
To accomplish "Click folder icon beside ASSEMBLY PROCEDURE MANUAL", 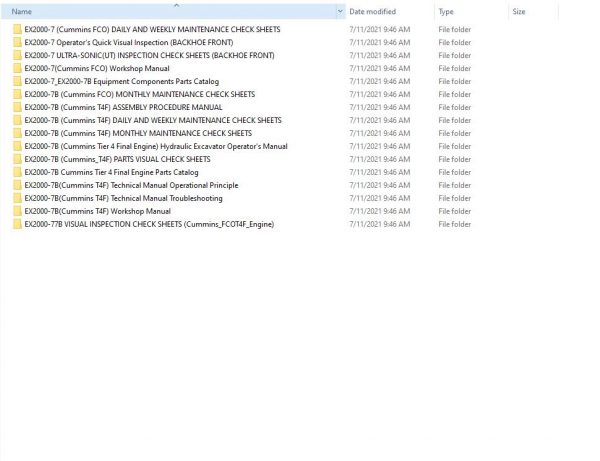I will pyautogui.click(x=17, y=108).
